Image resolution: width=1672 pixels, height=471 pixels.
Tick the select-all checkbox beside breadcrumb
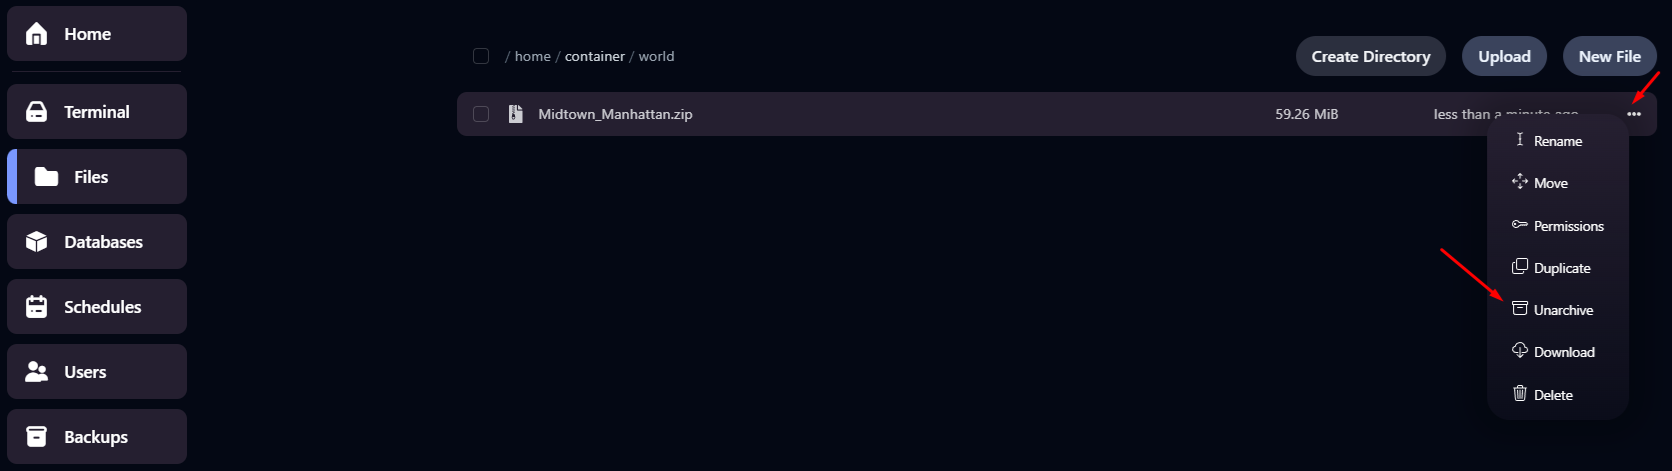[x=481, y=56]
